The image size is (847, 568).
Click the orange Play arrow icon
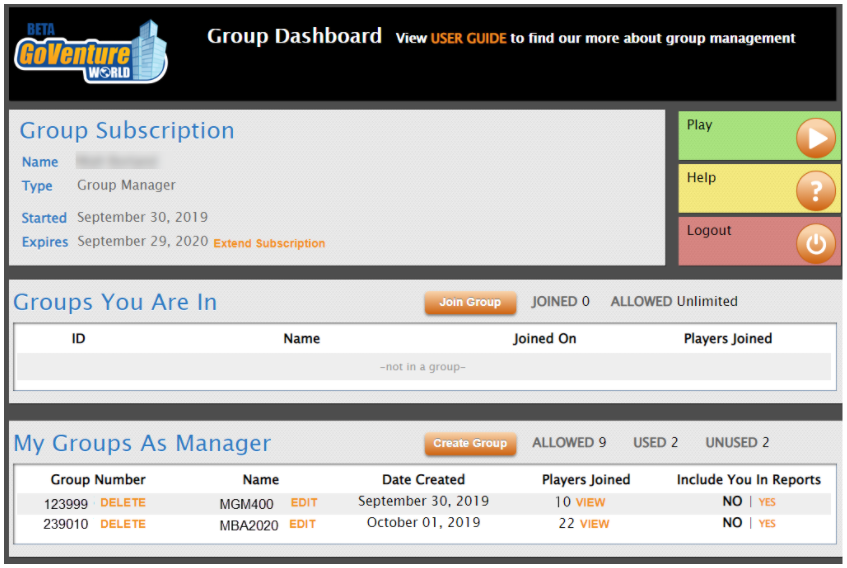[x=816, y=138]
